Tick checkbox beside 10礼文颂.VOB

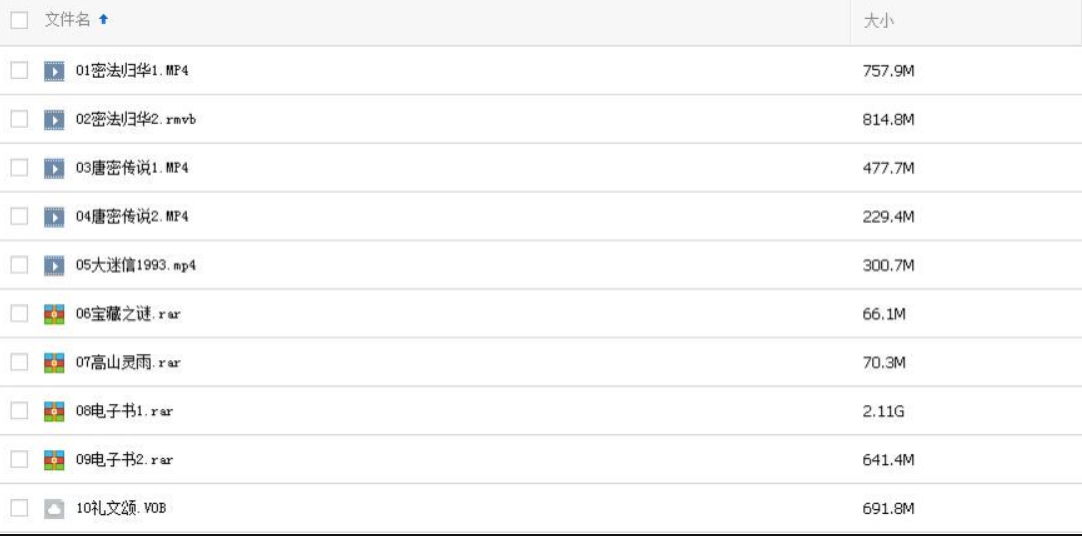click(18, 509)
